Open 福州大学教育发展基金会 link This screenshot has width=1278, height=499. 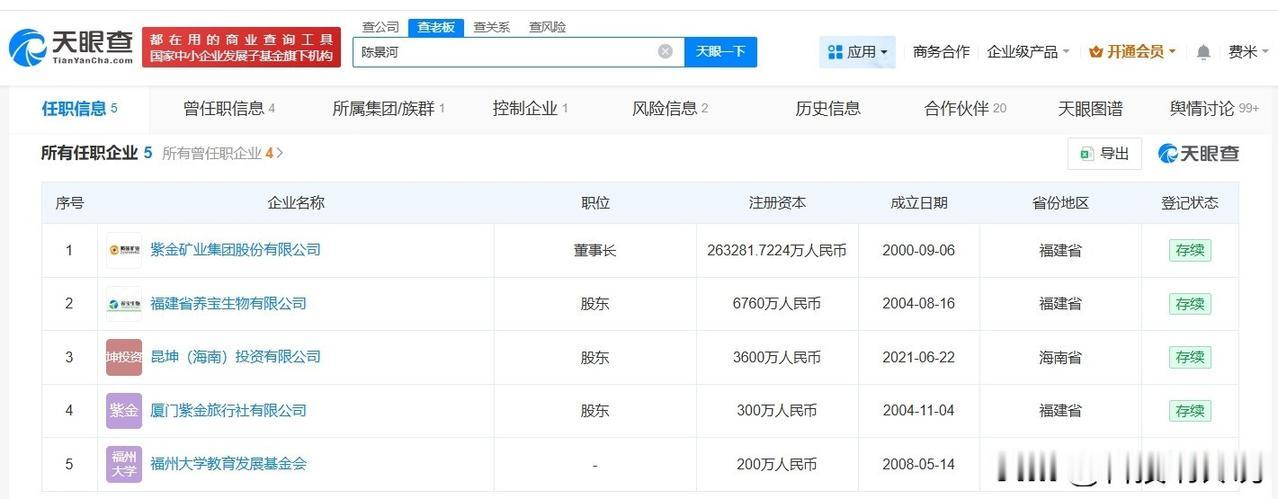(x=228, y=464)
